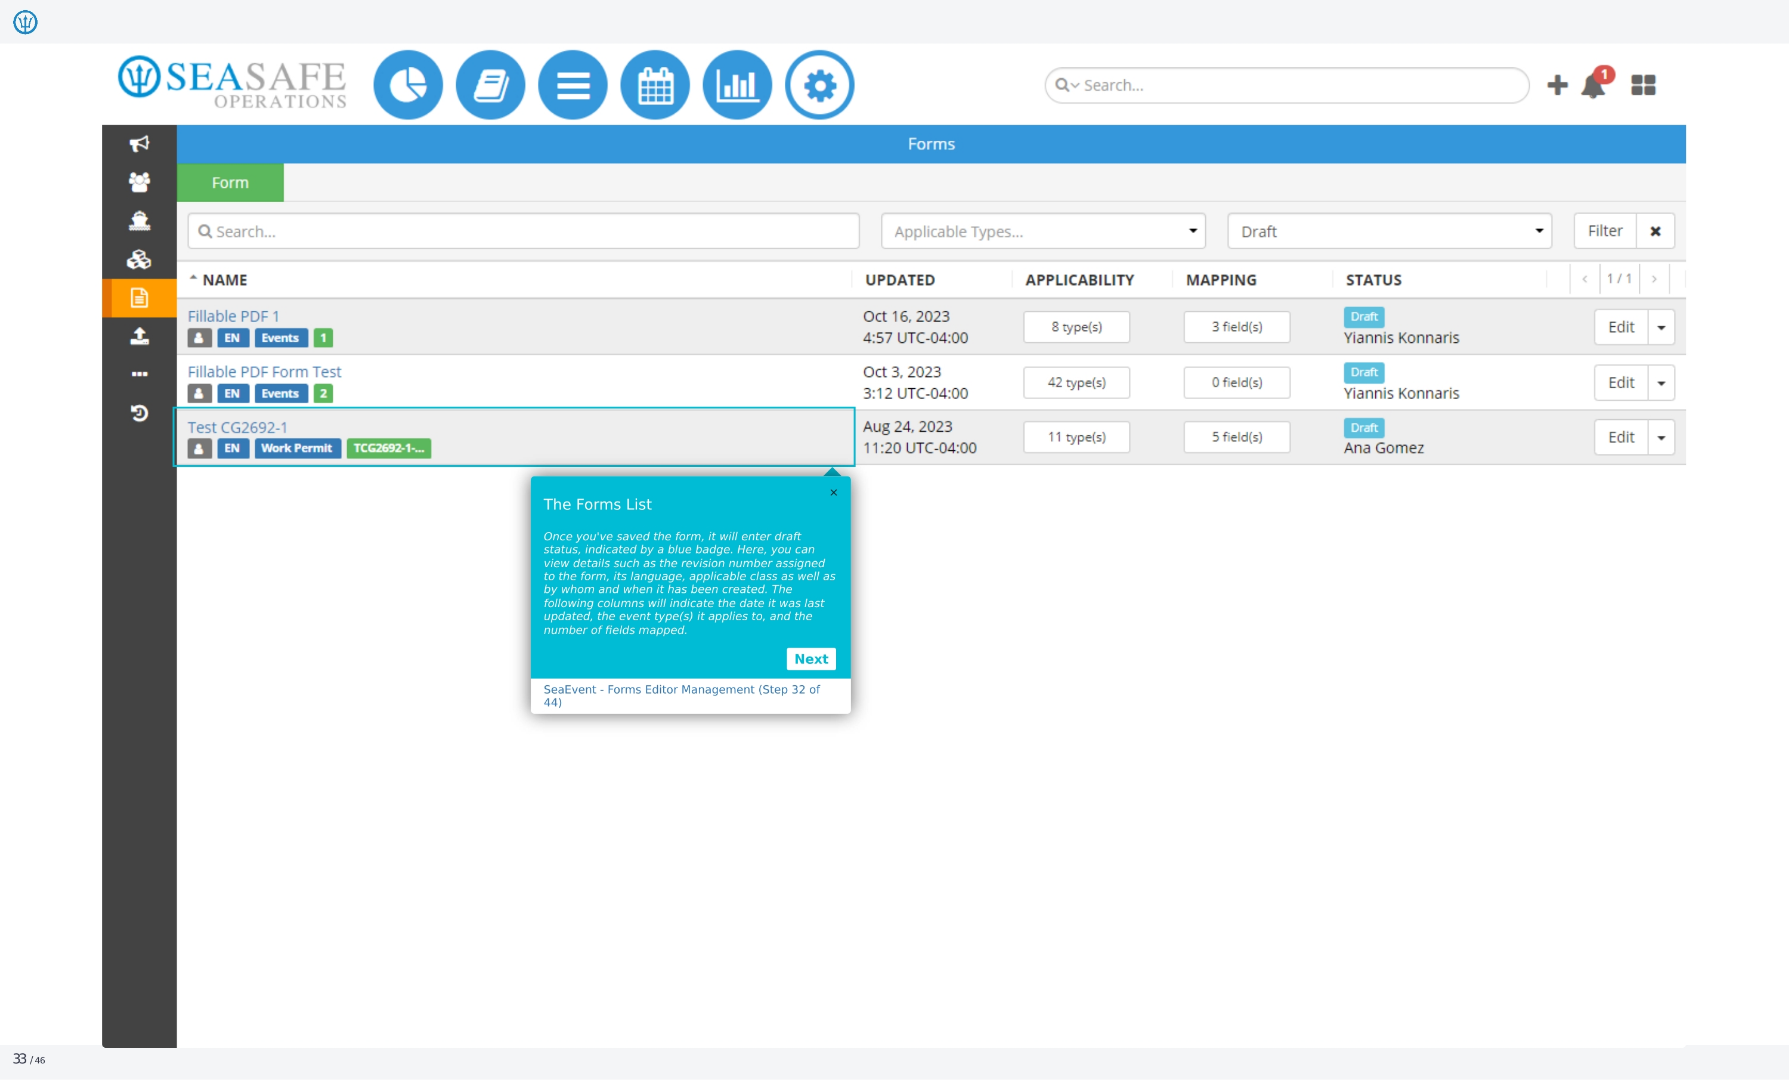The width and height of the screenshot is (1789, 1080).
Task: Open the apps grid icon
Action: point(1643,85)
